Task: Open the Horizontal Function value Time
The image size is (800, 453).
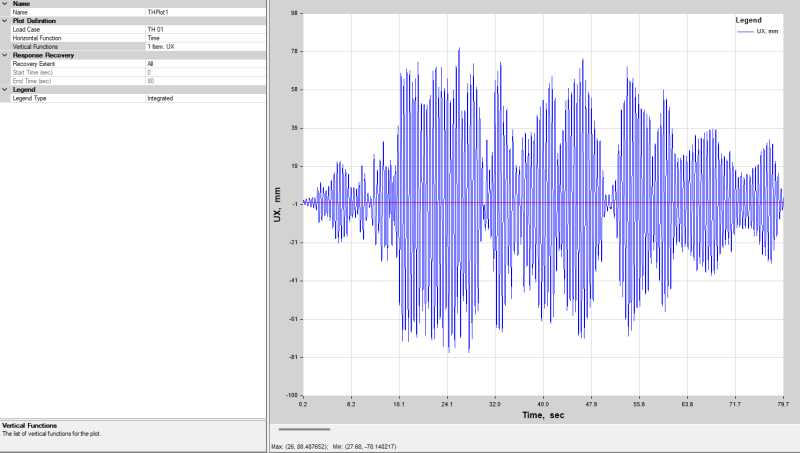Action: point(206,38)
